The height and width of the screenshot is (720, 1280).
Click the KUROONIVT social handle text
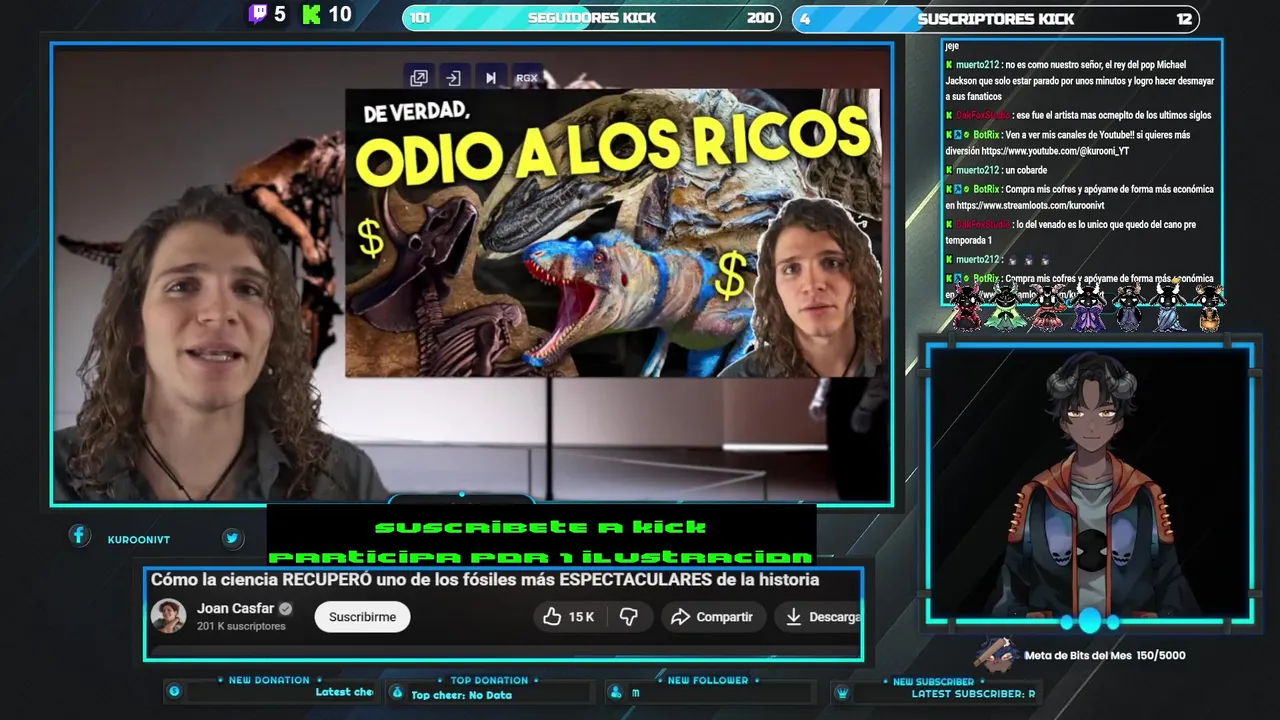click(139, 540)
